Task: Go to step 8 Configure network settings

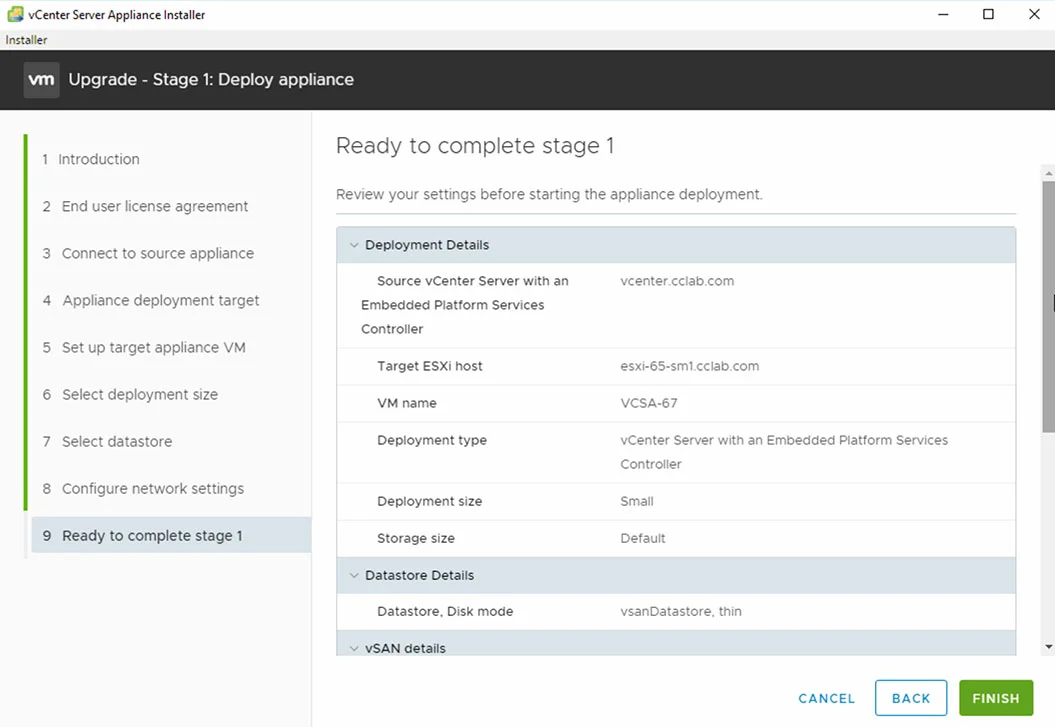Action: point(143,489)
